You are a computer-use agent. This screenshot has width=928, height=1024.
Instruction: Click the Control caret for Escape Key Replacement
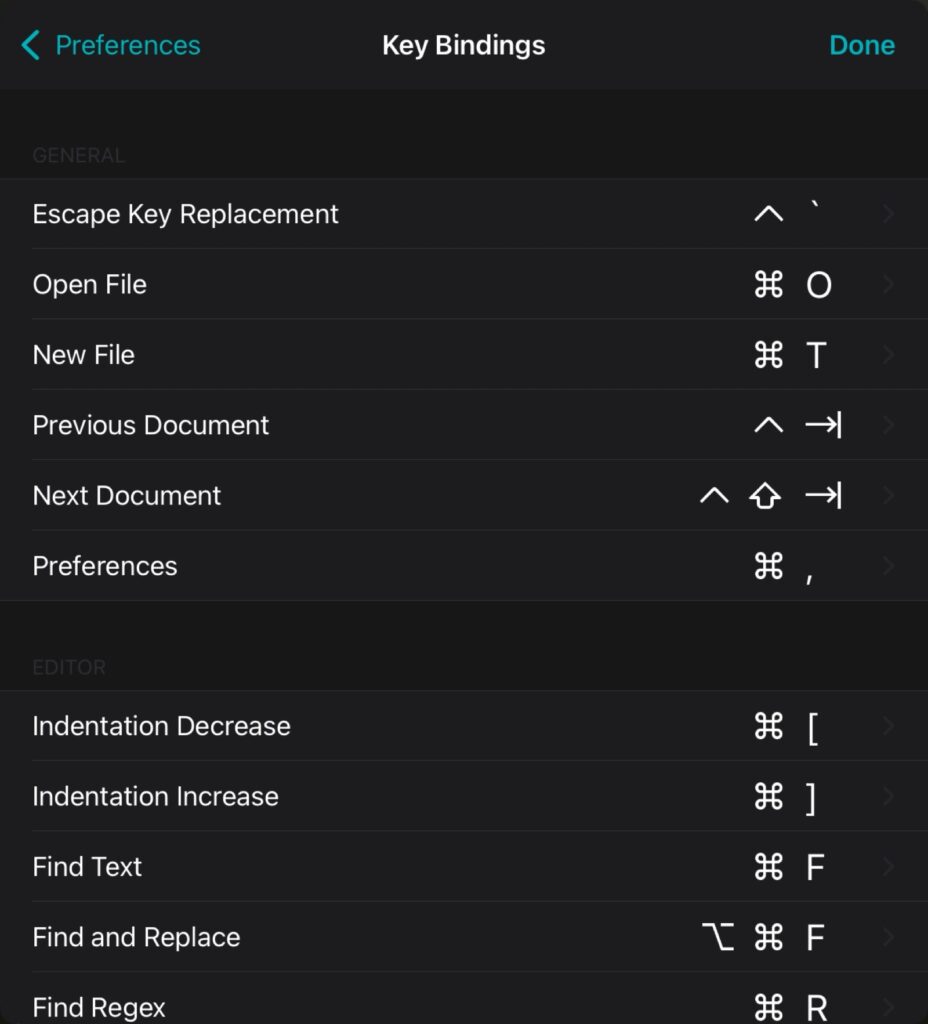tap(769, 214)
